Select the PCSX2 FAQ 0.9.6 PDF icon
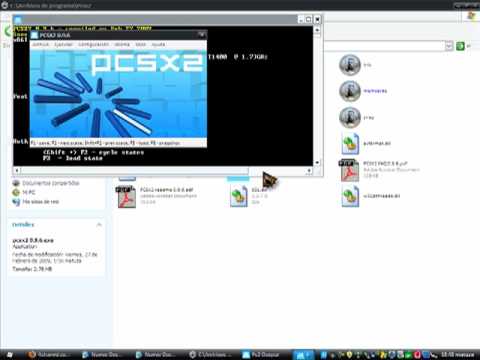The width and height of the screenshot is (480, 360). coord(349,170)
